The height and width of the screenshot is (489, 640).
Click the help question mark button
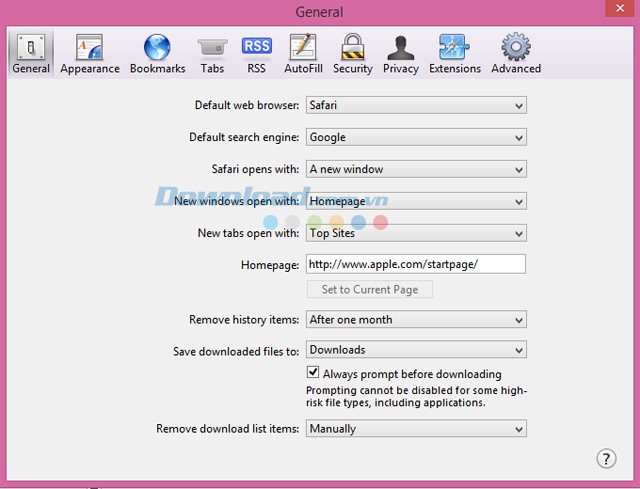point(606,458)
